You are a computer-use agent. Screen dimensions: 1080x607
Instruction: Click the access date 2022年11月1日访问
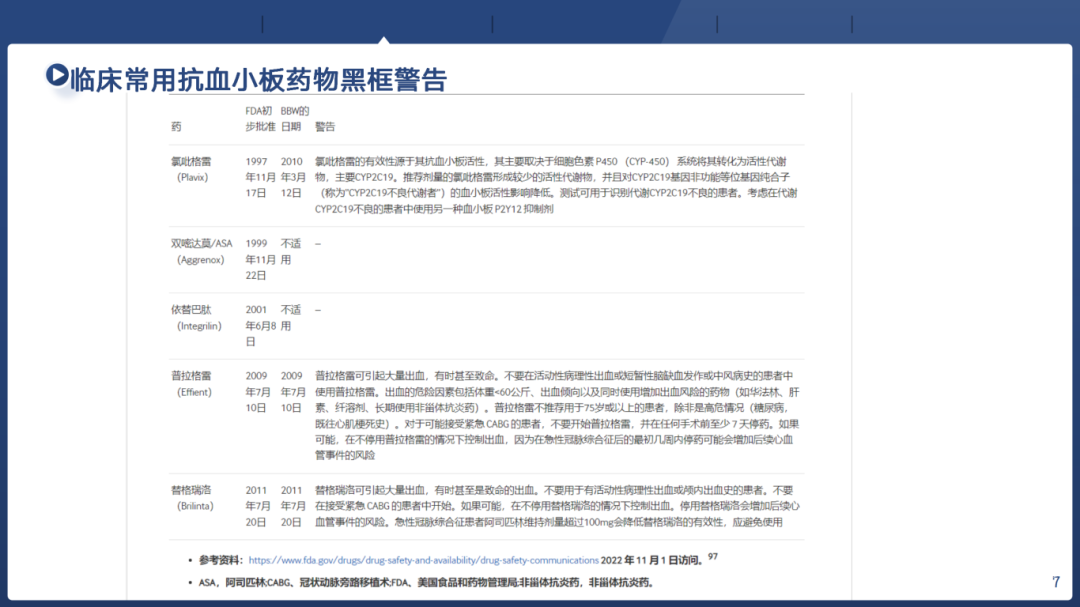(652, 560)
